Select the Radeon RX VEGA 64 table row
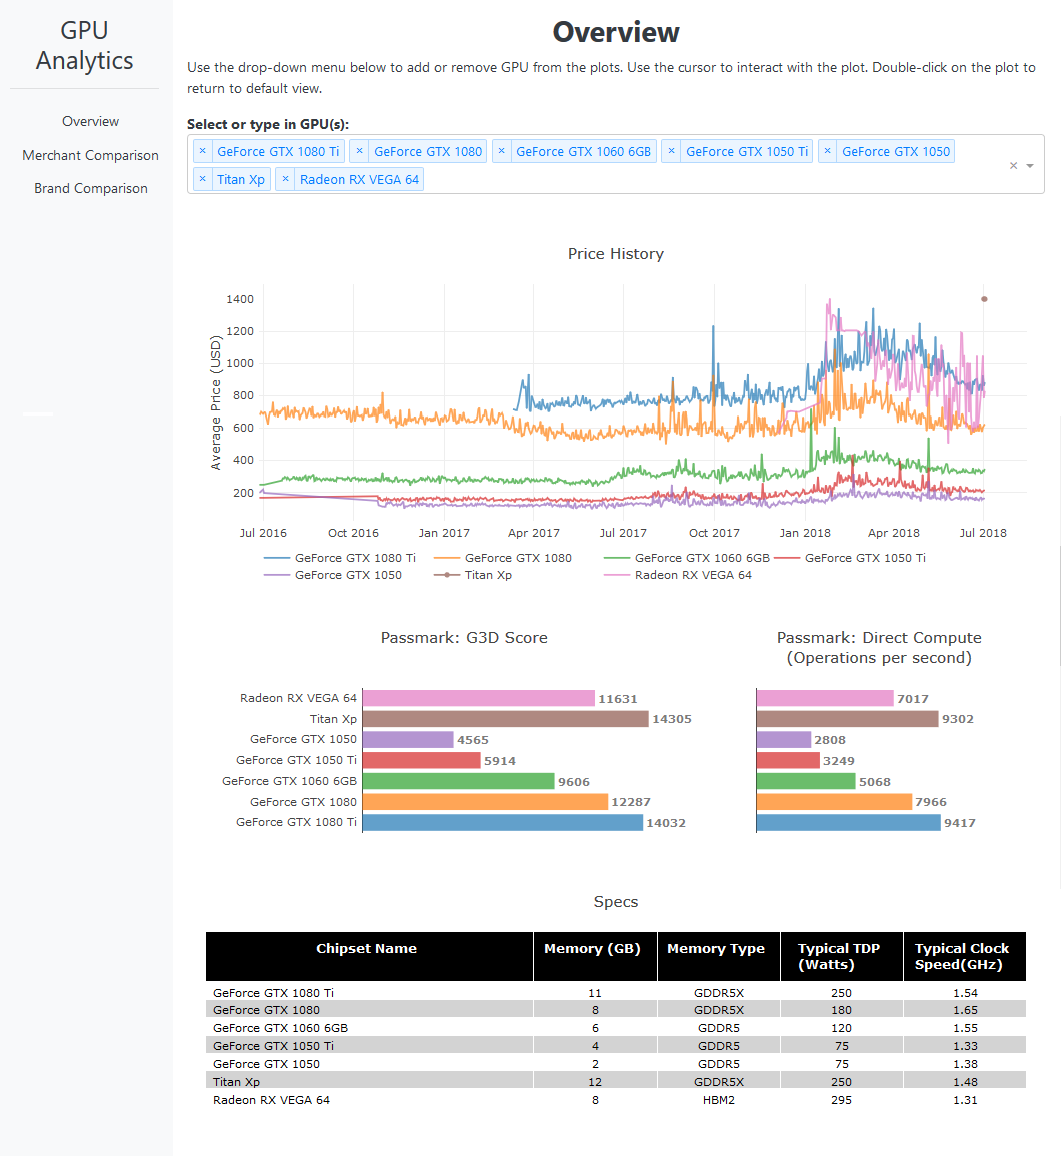 click(x=616, y=1100)
